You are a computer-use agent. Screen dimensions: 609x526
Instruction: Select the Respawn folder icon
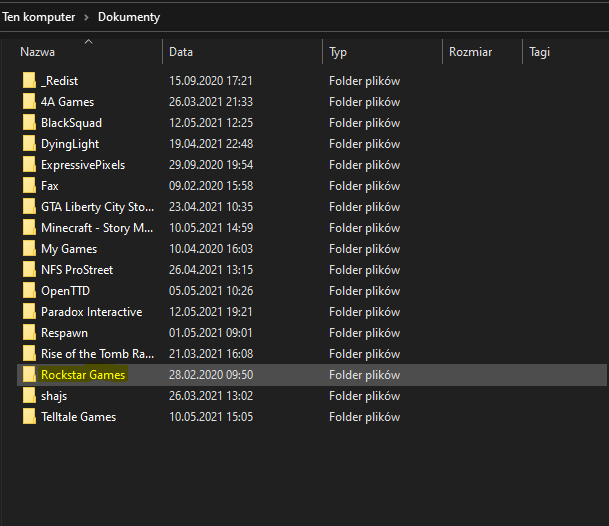pos(29,333)
